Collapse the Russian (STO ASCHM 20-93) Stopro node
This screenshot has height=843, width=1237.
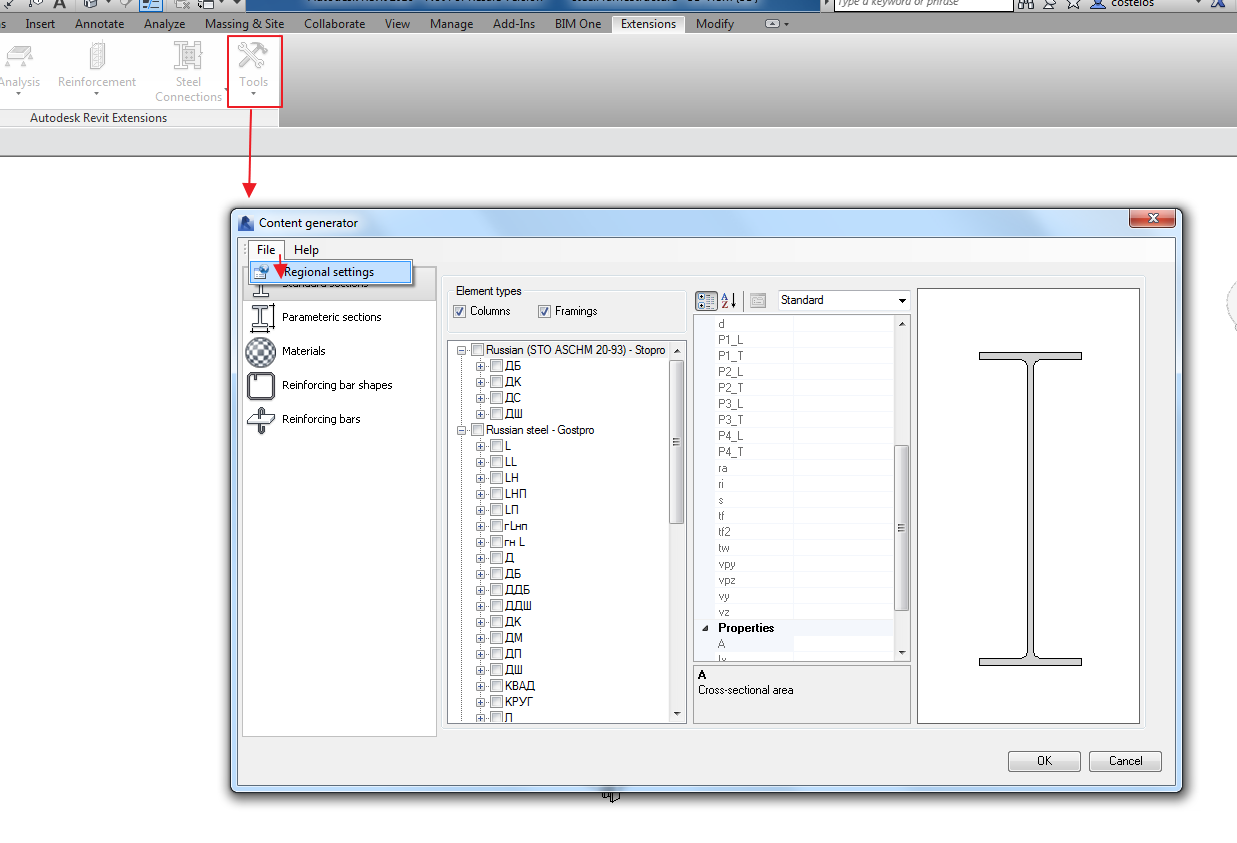coord(462,350)
